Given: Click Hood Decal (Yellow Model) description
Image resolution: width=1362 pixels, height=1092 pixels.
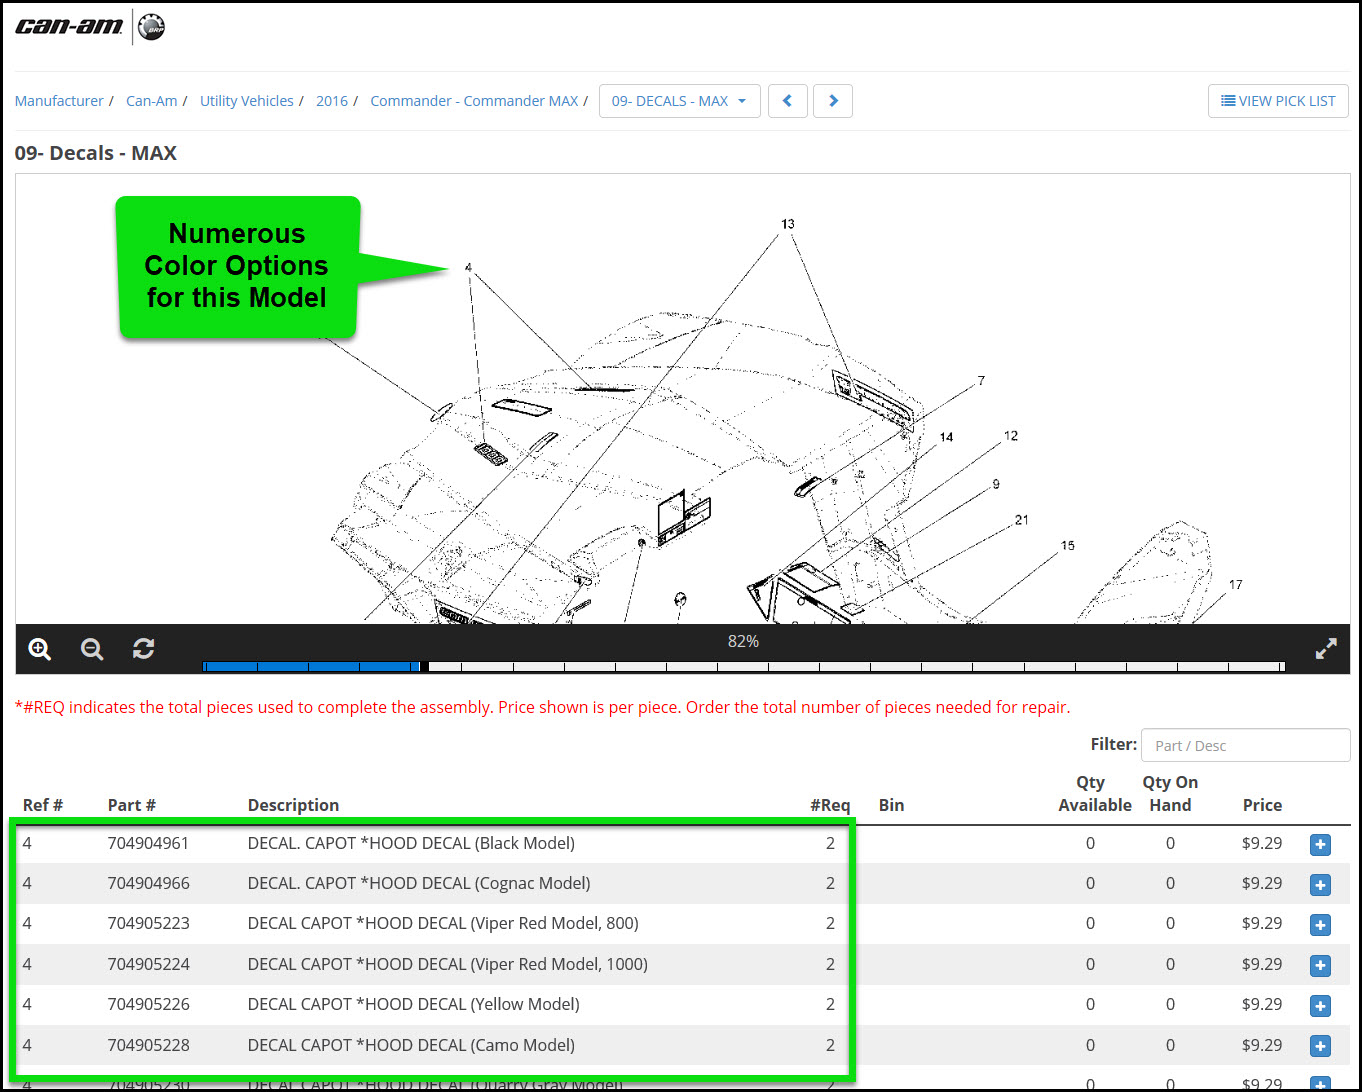Looking at the screenshot, I should pos(414,1004).
